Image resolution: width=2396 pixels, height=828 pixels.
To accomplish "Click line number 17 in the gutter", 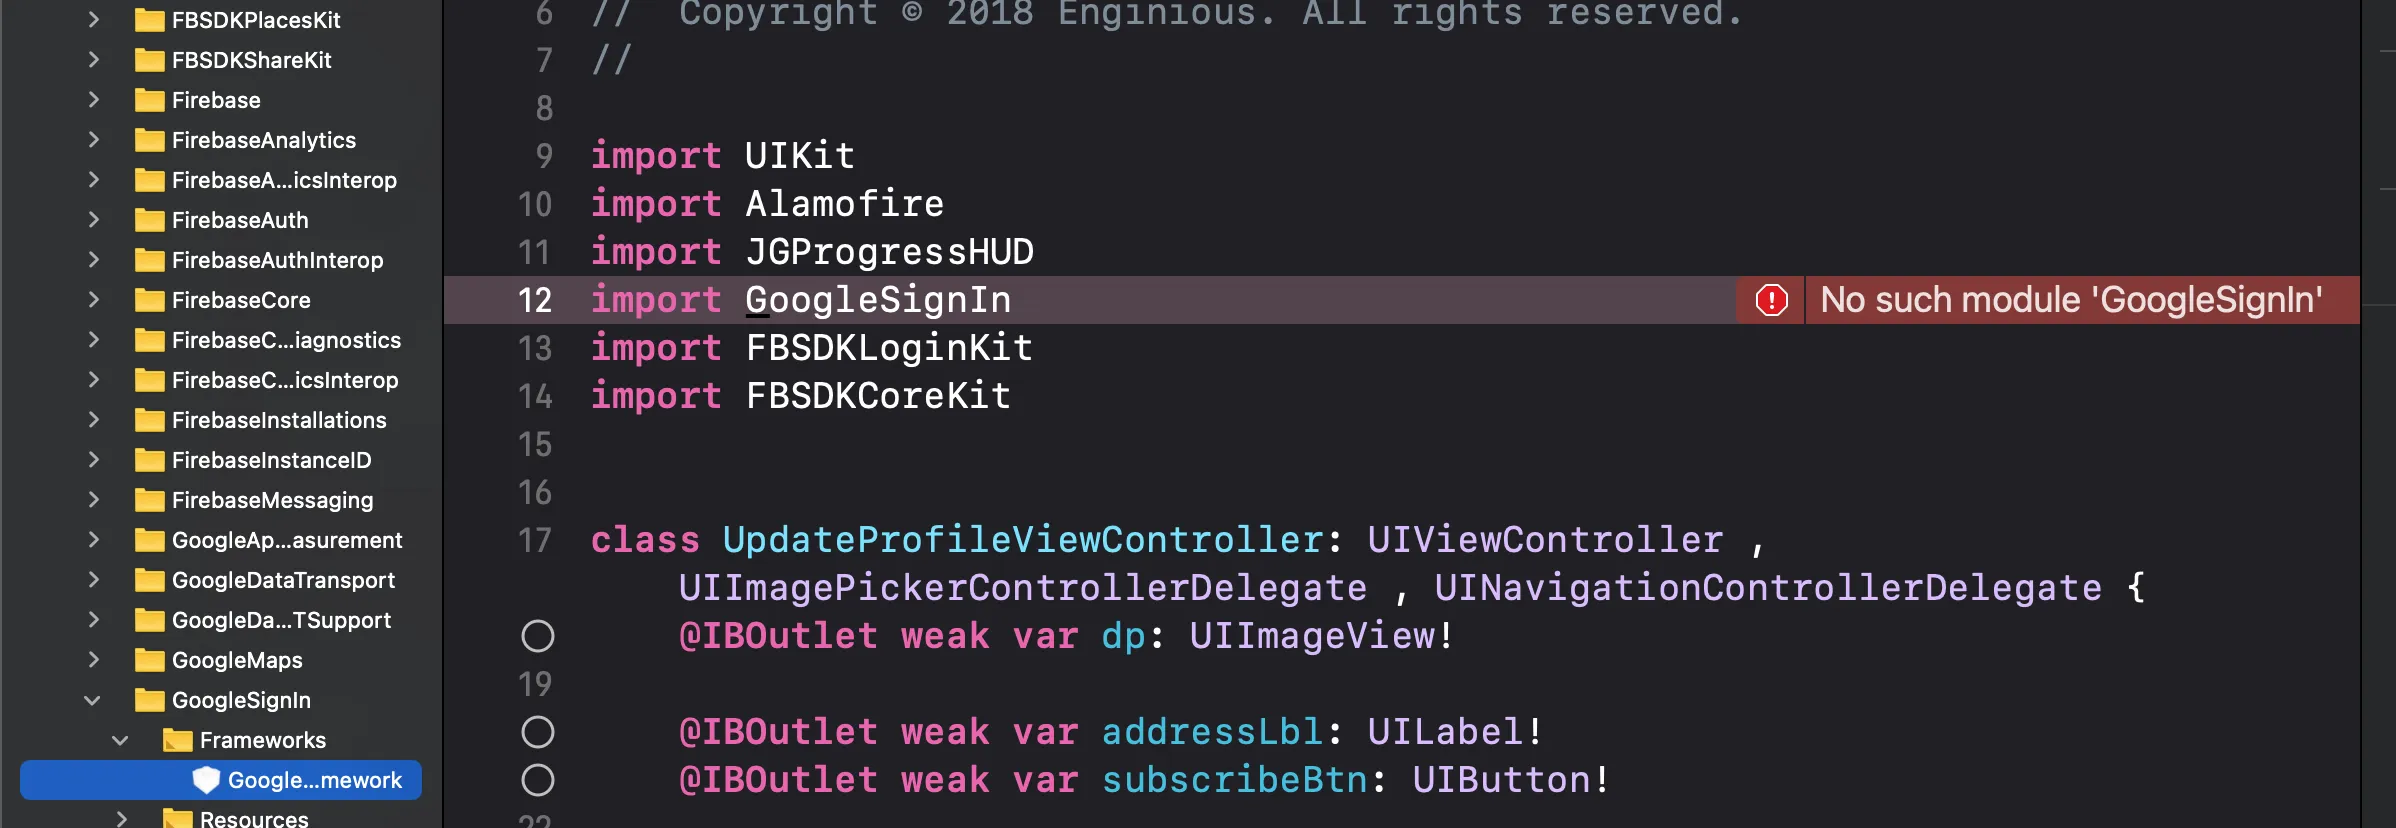I will point(535,540).
